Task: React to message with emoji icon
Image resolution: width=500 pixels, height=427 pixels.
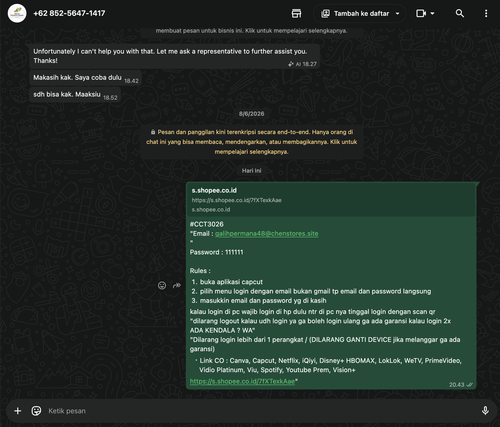Action: point(162,285)
